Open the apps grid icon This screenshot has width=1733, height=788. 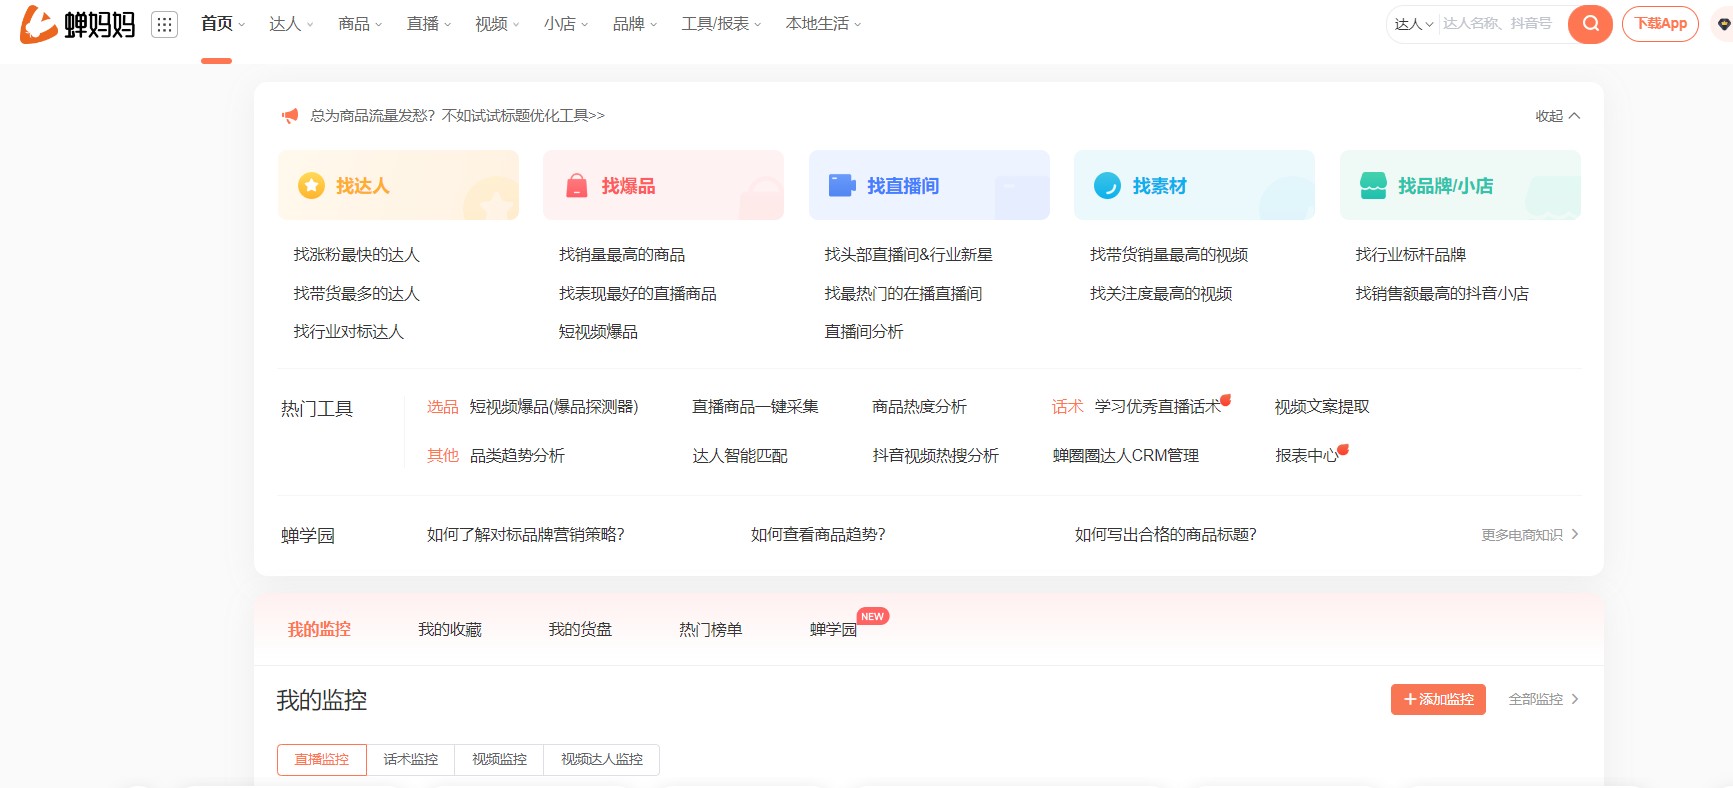coord(164,24)
